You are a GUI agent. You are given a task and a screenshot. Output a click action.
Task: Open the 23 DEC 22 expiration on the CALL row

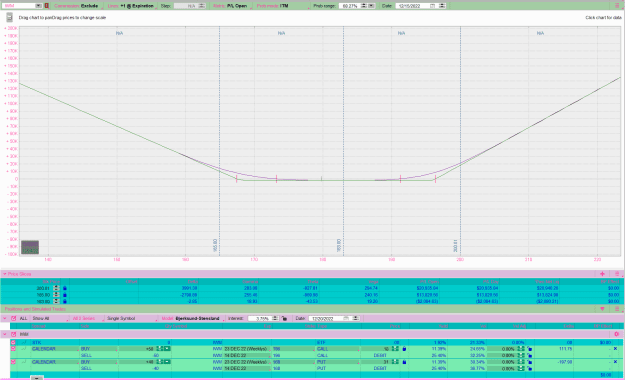246,349
